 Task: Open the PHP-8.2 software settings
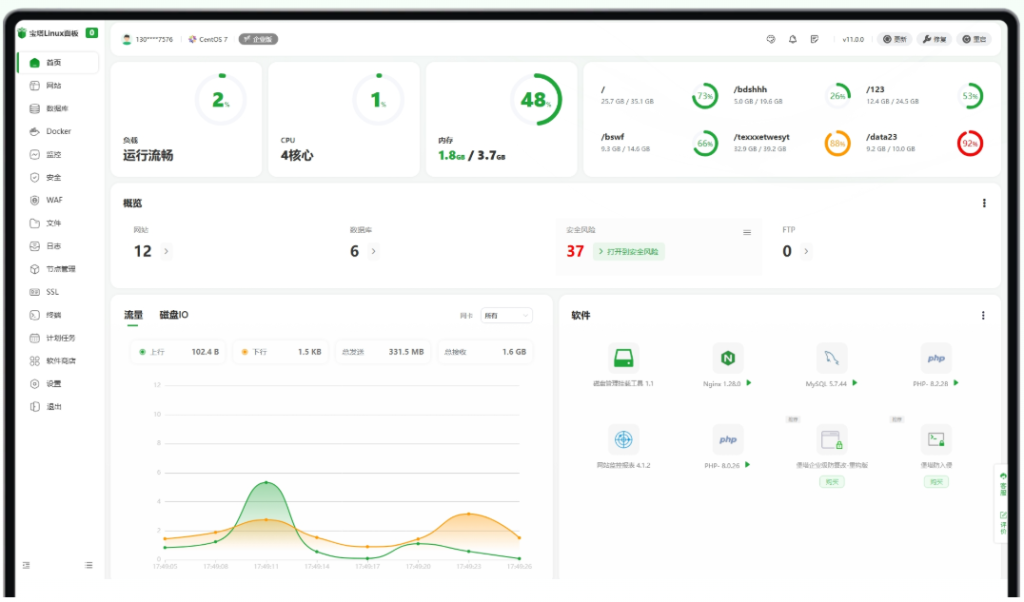click(x=936, y=359)
